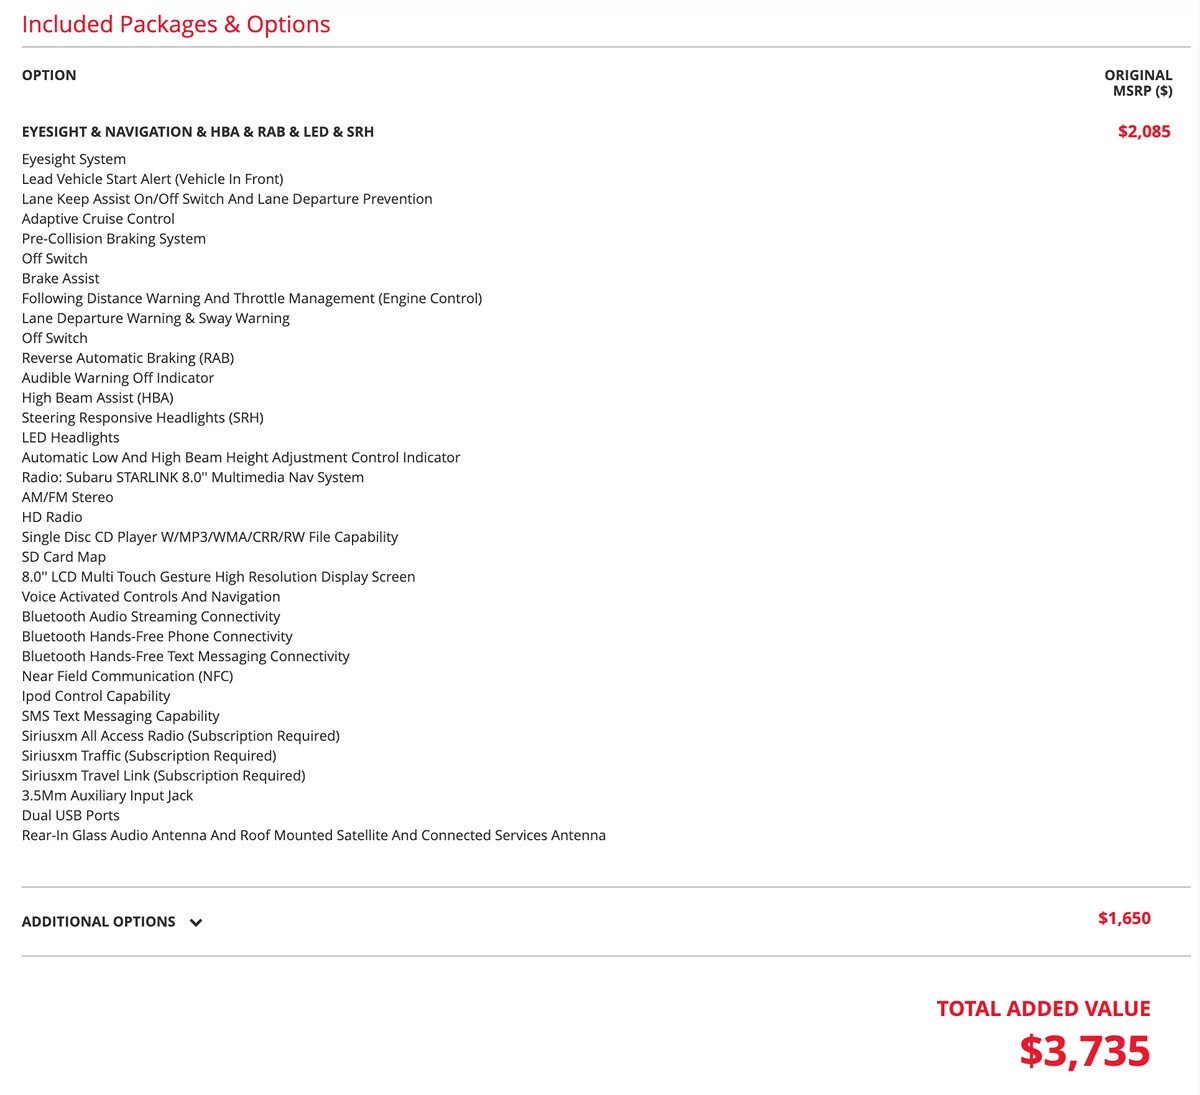The width and height of the screenshot is (1200, 1095).
Task: Select the Pre-Collision Braking System entry
Action: (114, 239)
